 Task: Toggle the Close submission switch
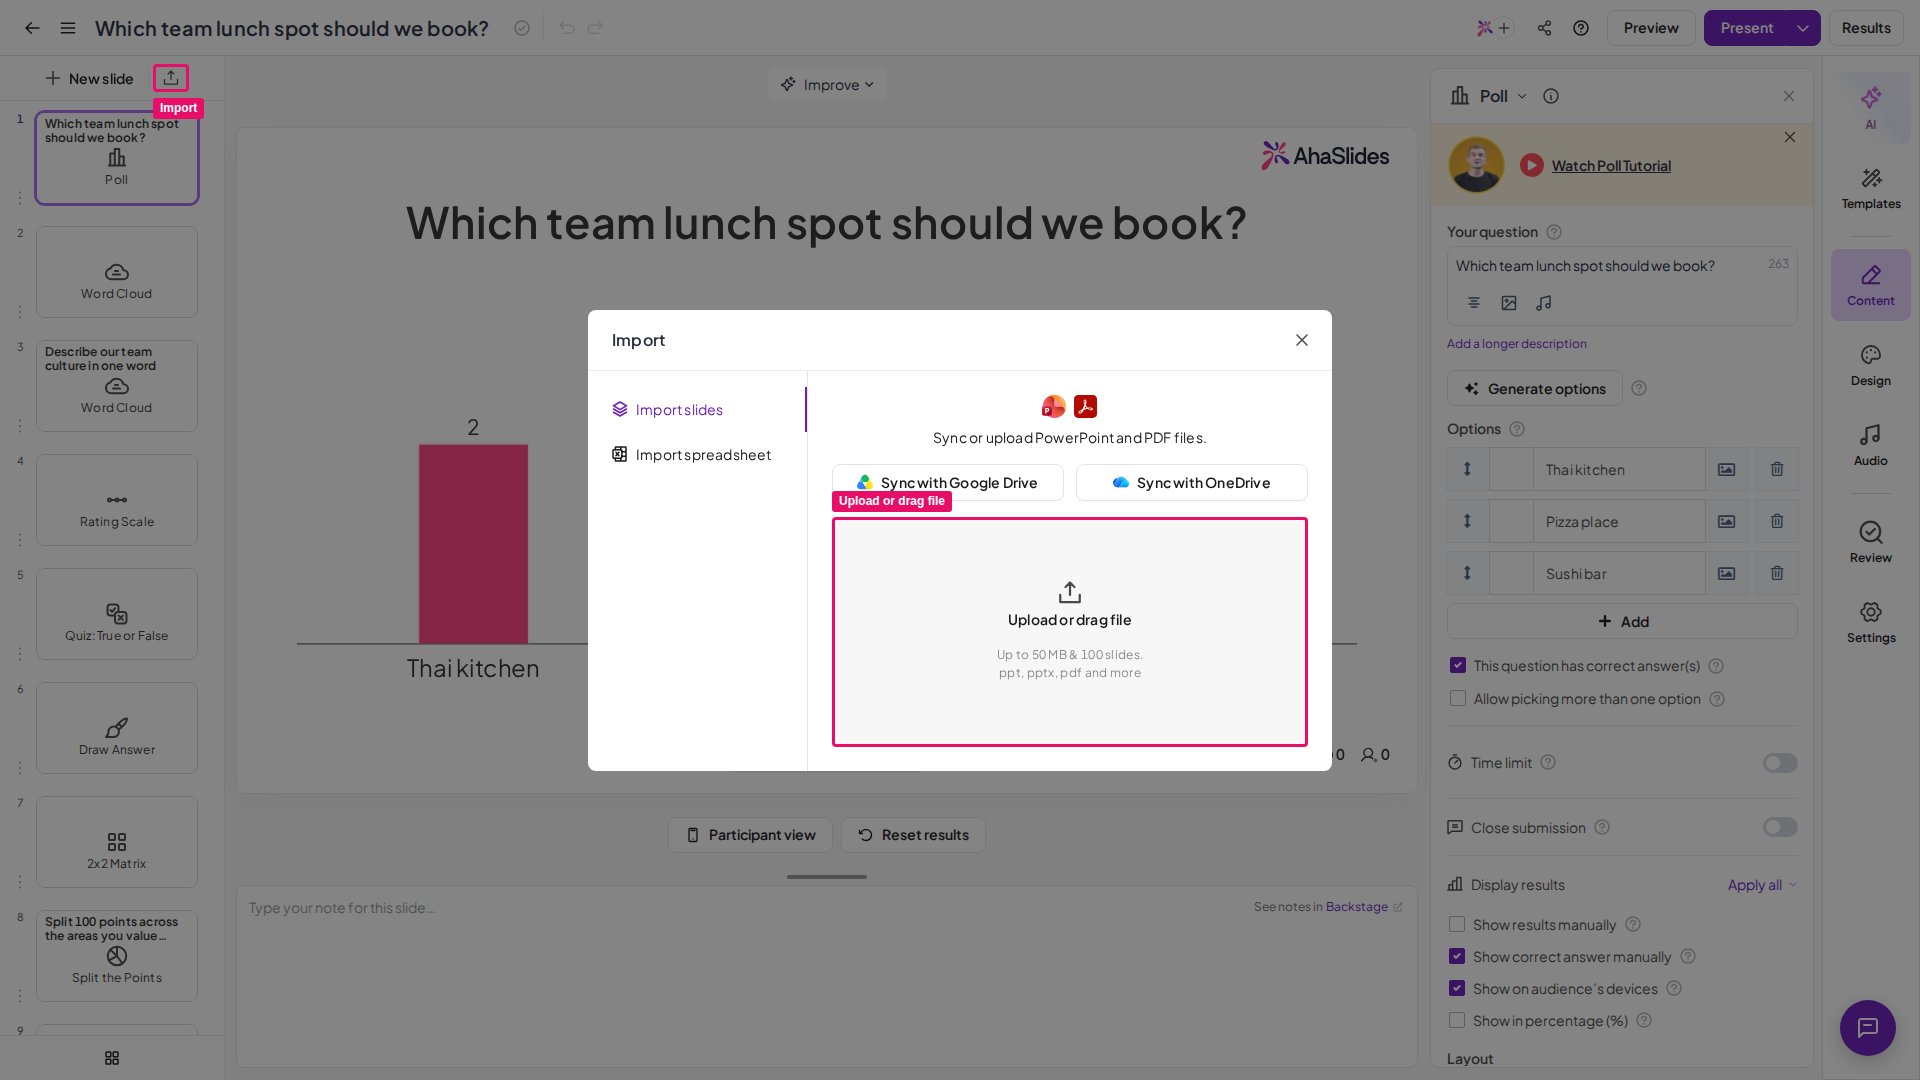1780,827
